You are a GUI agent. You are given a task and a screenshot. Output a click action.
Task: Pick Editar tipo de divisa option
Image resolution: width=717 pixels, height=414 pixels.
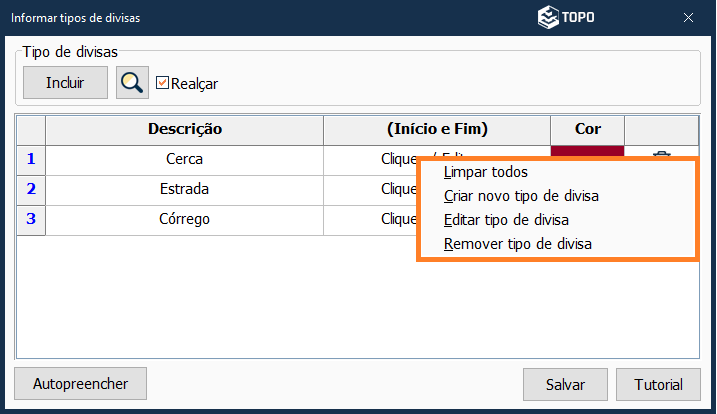click(506, 220)
